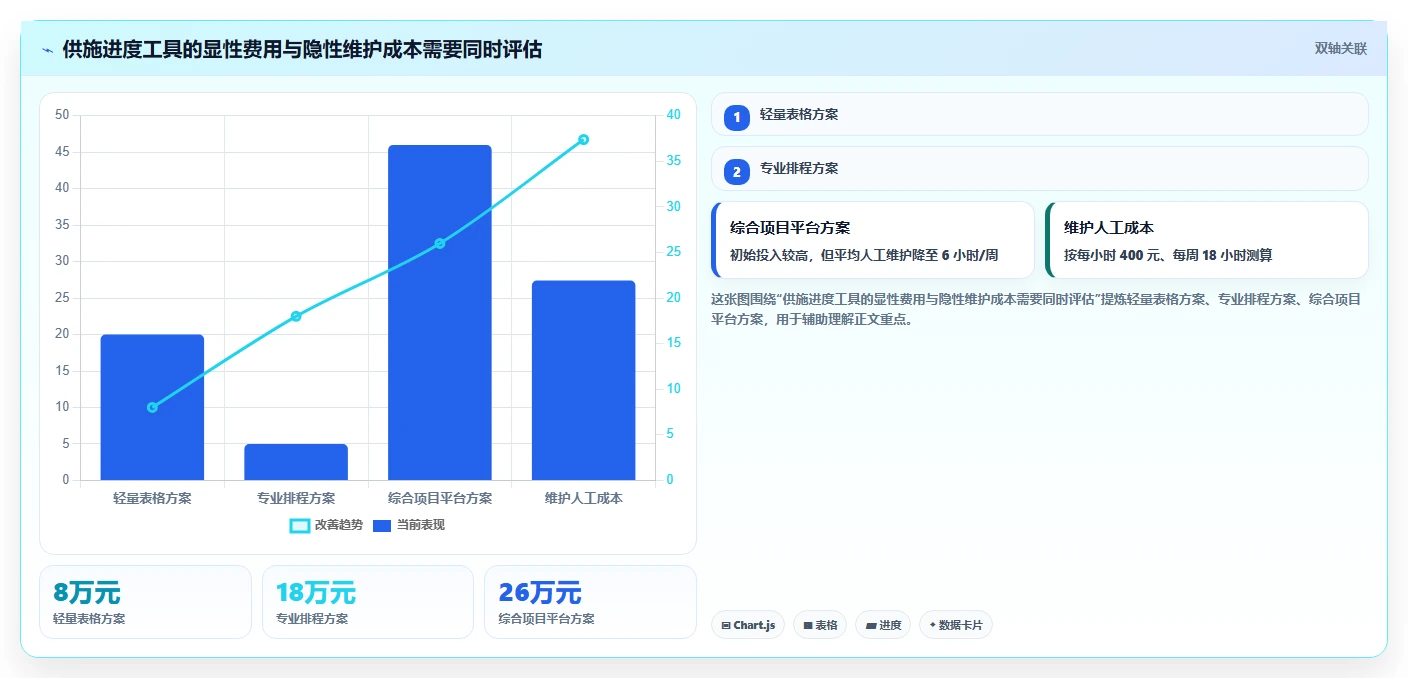Click the 双轴关联 label in header

pyautogui.click(x=1340, y=49)
